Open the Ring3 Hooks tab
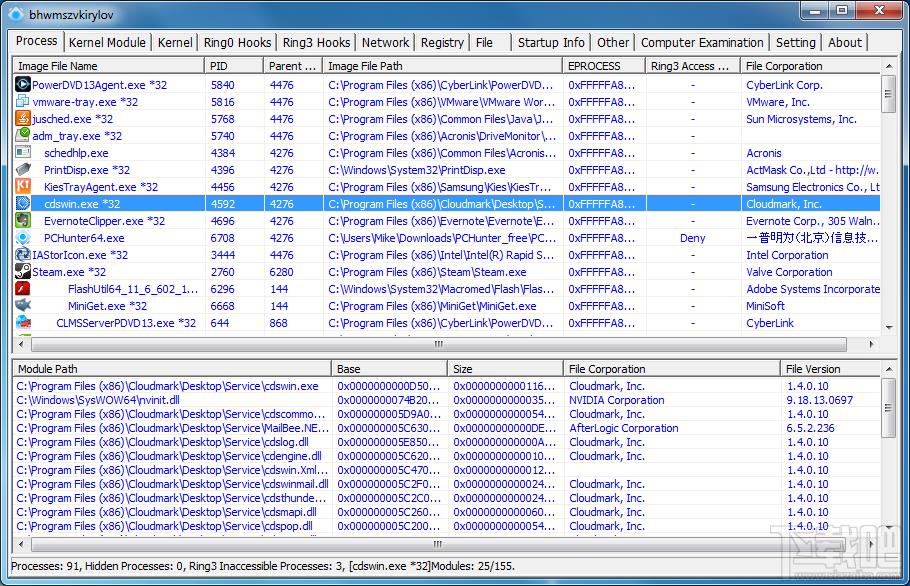910x586 pixels. pos(316,42)
